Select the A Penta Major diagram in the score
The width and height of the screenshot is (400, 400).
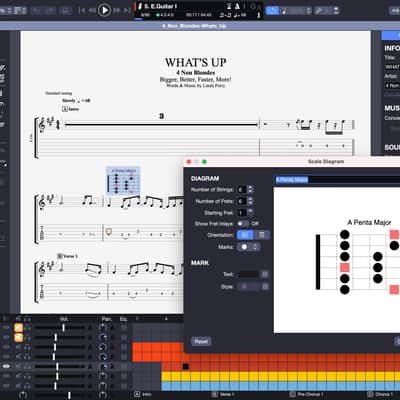tap(123, 181)
